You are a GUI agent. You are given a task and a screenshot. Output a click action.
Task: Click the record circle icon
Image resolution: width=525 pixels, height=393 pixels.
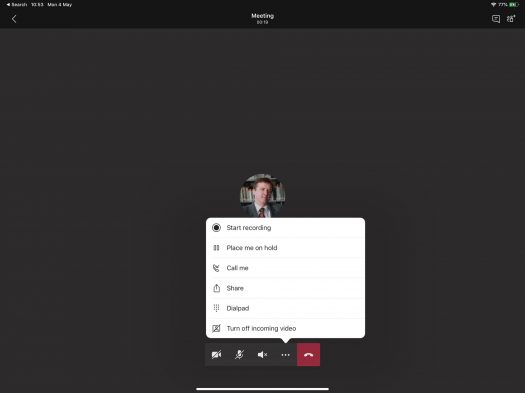click(216, 228)
